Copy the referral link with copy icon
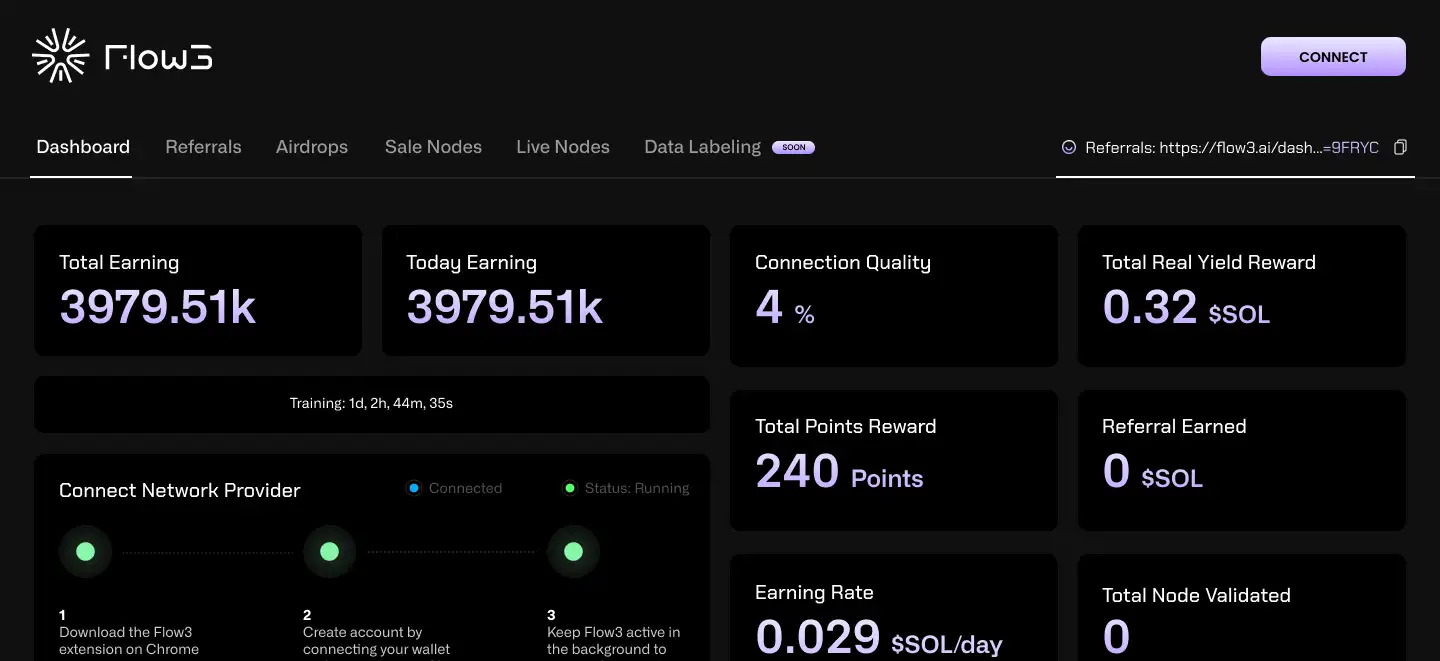 [1400, 147]
